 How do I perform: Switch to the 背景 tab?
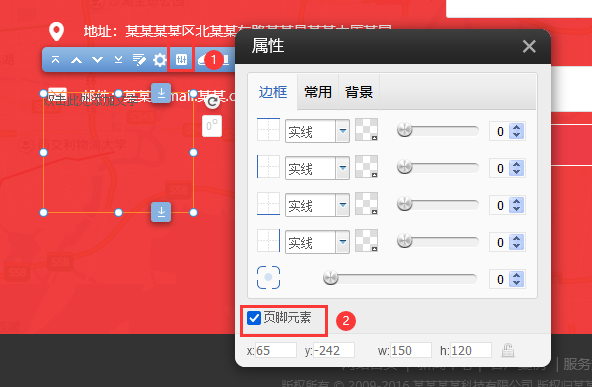(x=359, y=92)
